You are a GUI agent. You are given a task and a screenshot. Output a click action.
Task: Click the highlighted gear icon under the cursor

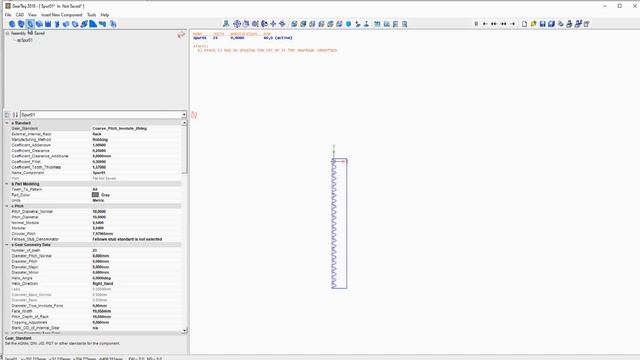point(30,24)
